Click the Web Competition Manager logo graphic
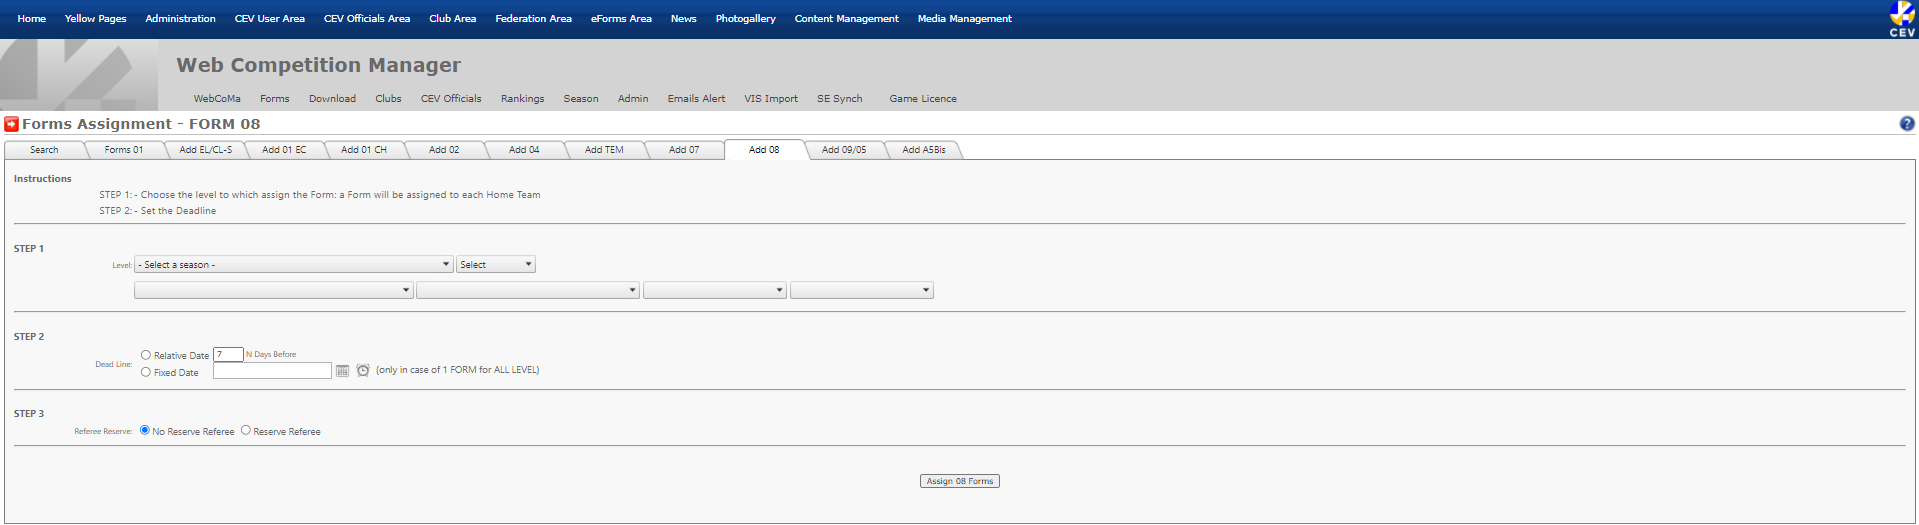 coord(79,75)
